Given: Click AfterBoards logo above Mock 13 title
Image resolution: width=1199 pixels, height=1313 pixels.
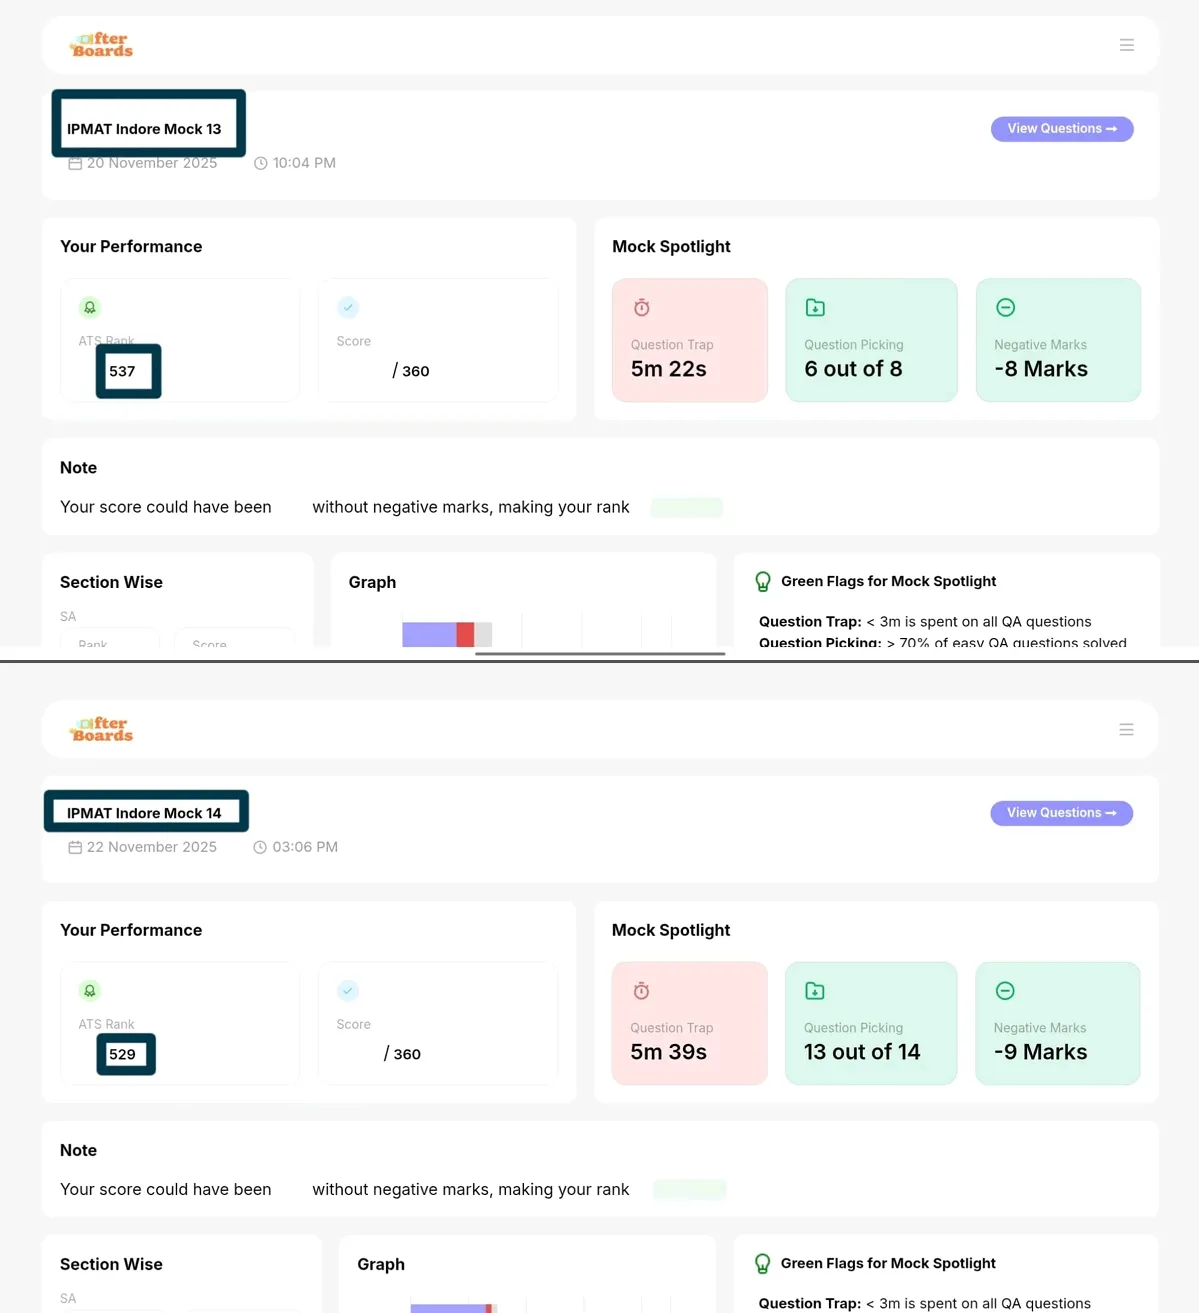Looking at the screenshot, I should pos(101,45).
